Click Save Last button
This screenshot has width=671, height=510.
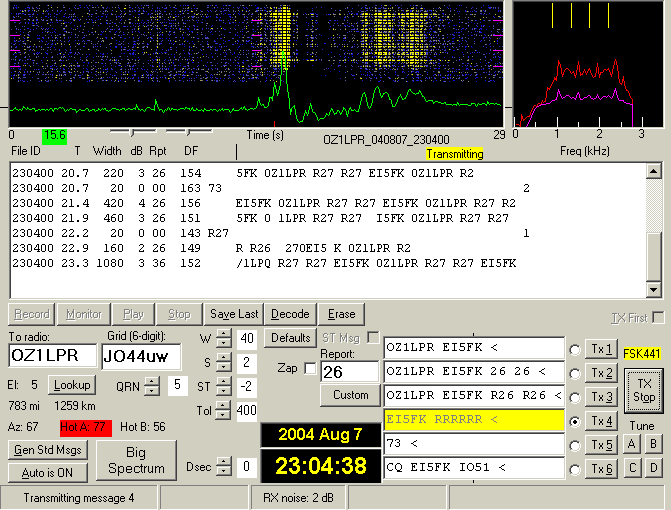pyautogui.click(x=236, y=314)
